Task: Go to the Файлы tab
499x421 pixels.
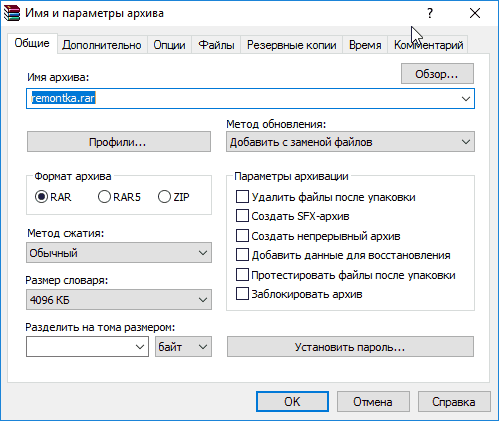Action: tap(216, 45)
